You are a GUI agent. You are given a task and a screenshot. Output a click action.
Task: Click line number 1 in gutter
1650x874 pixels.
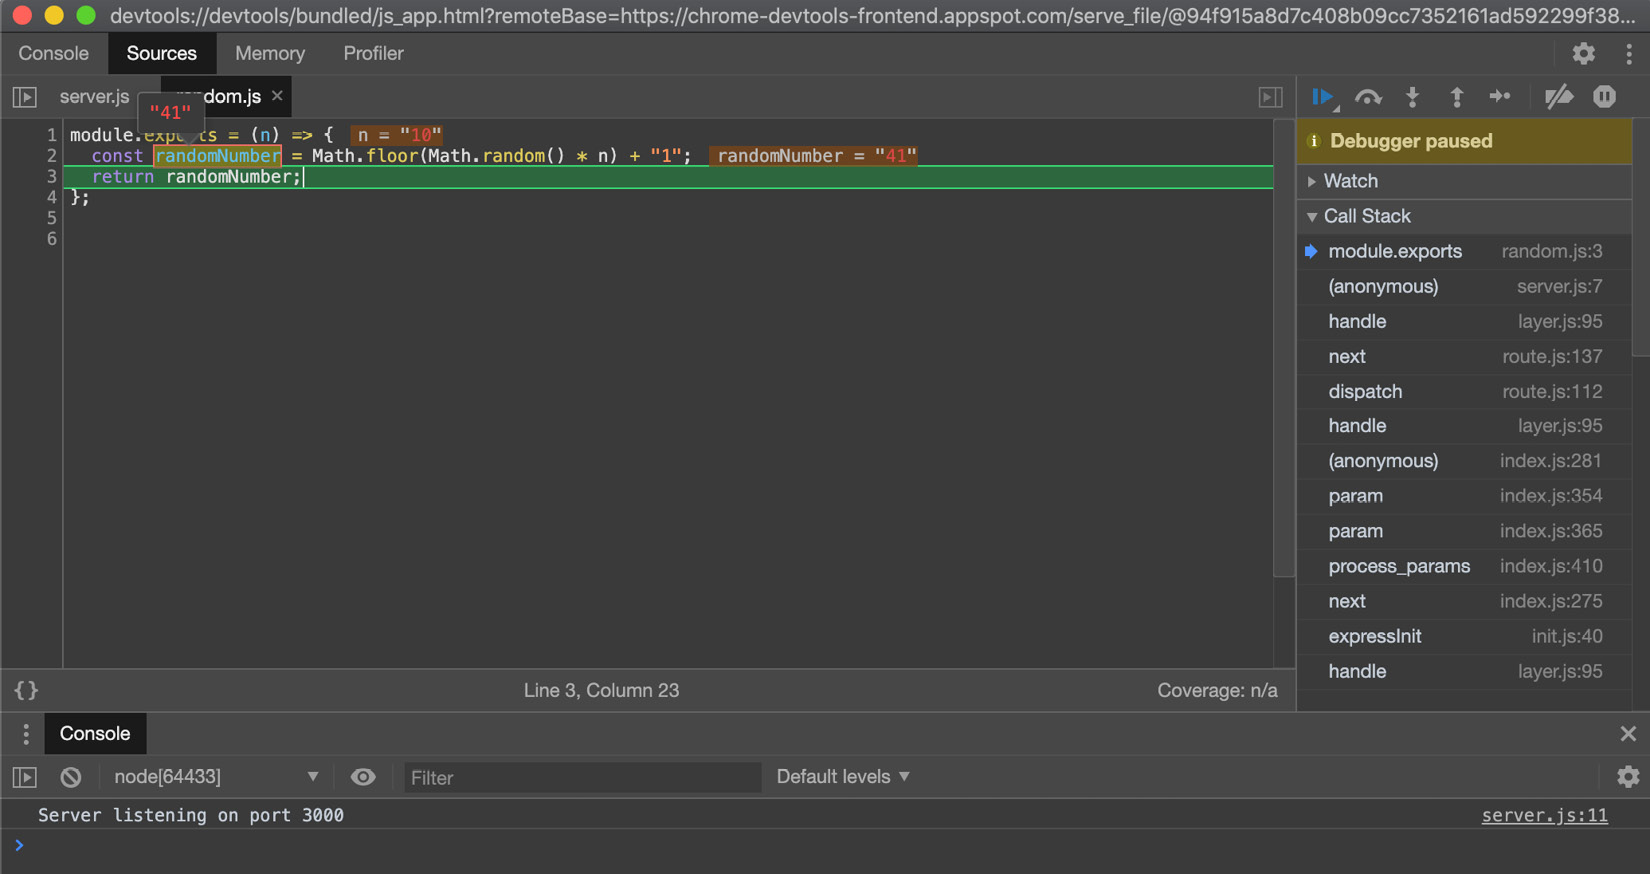pos(50,135)
